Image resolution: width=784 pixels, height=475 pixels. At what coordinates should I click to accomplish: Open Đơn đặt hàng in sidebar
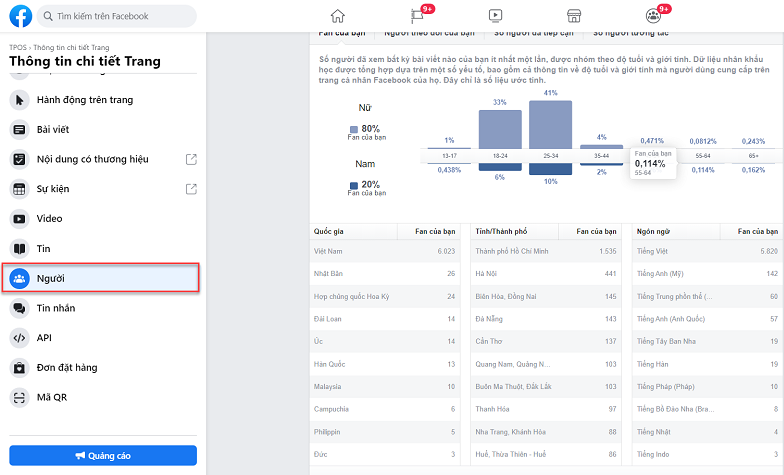(67, 367)
